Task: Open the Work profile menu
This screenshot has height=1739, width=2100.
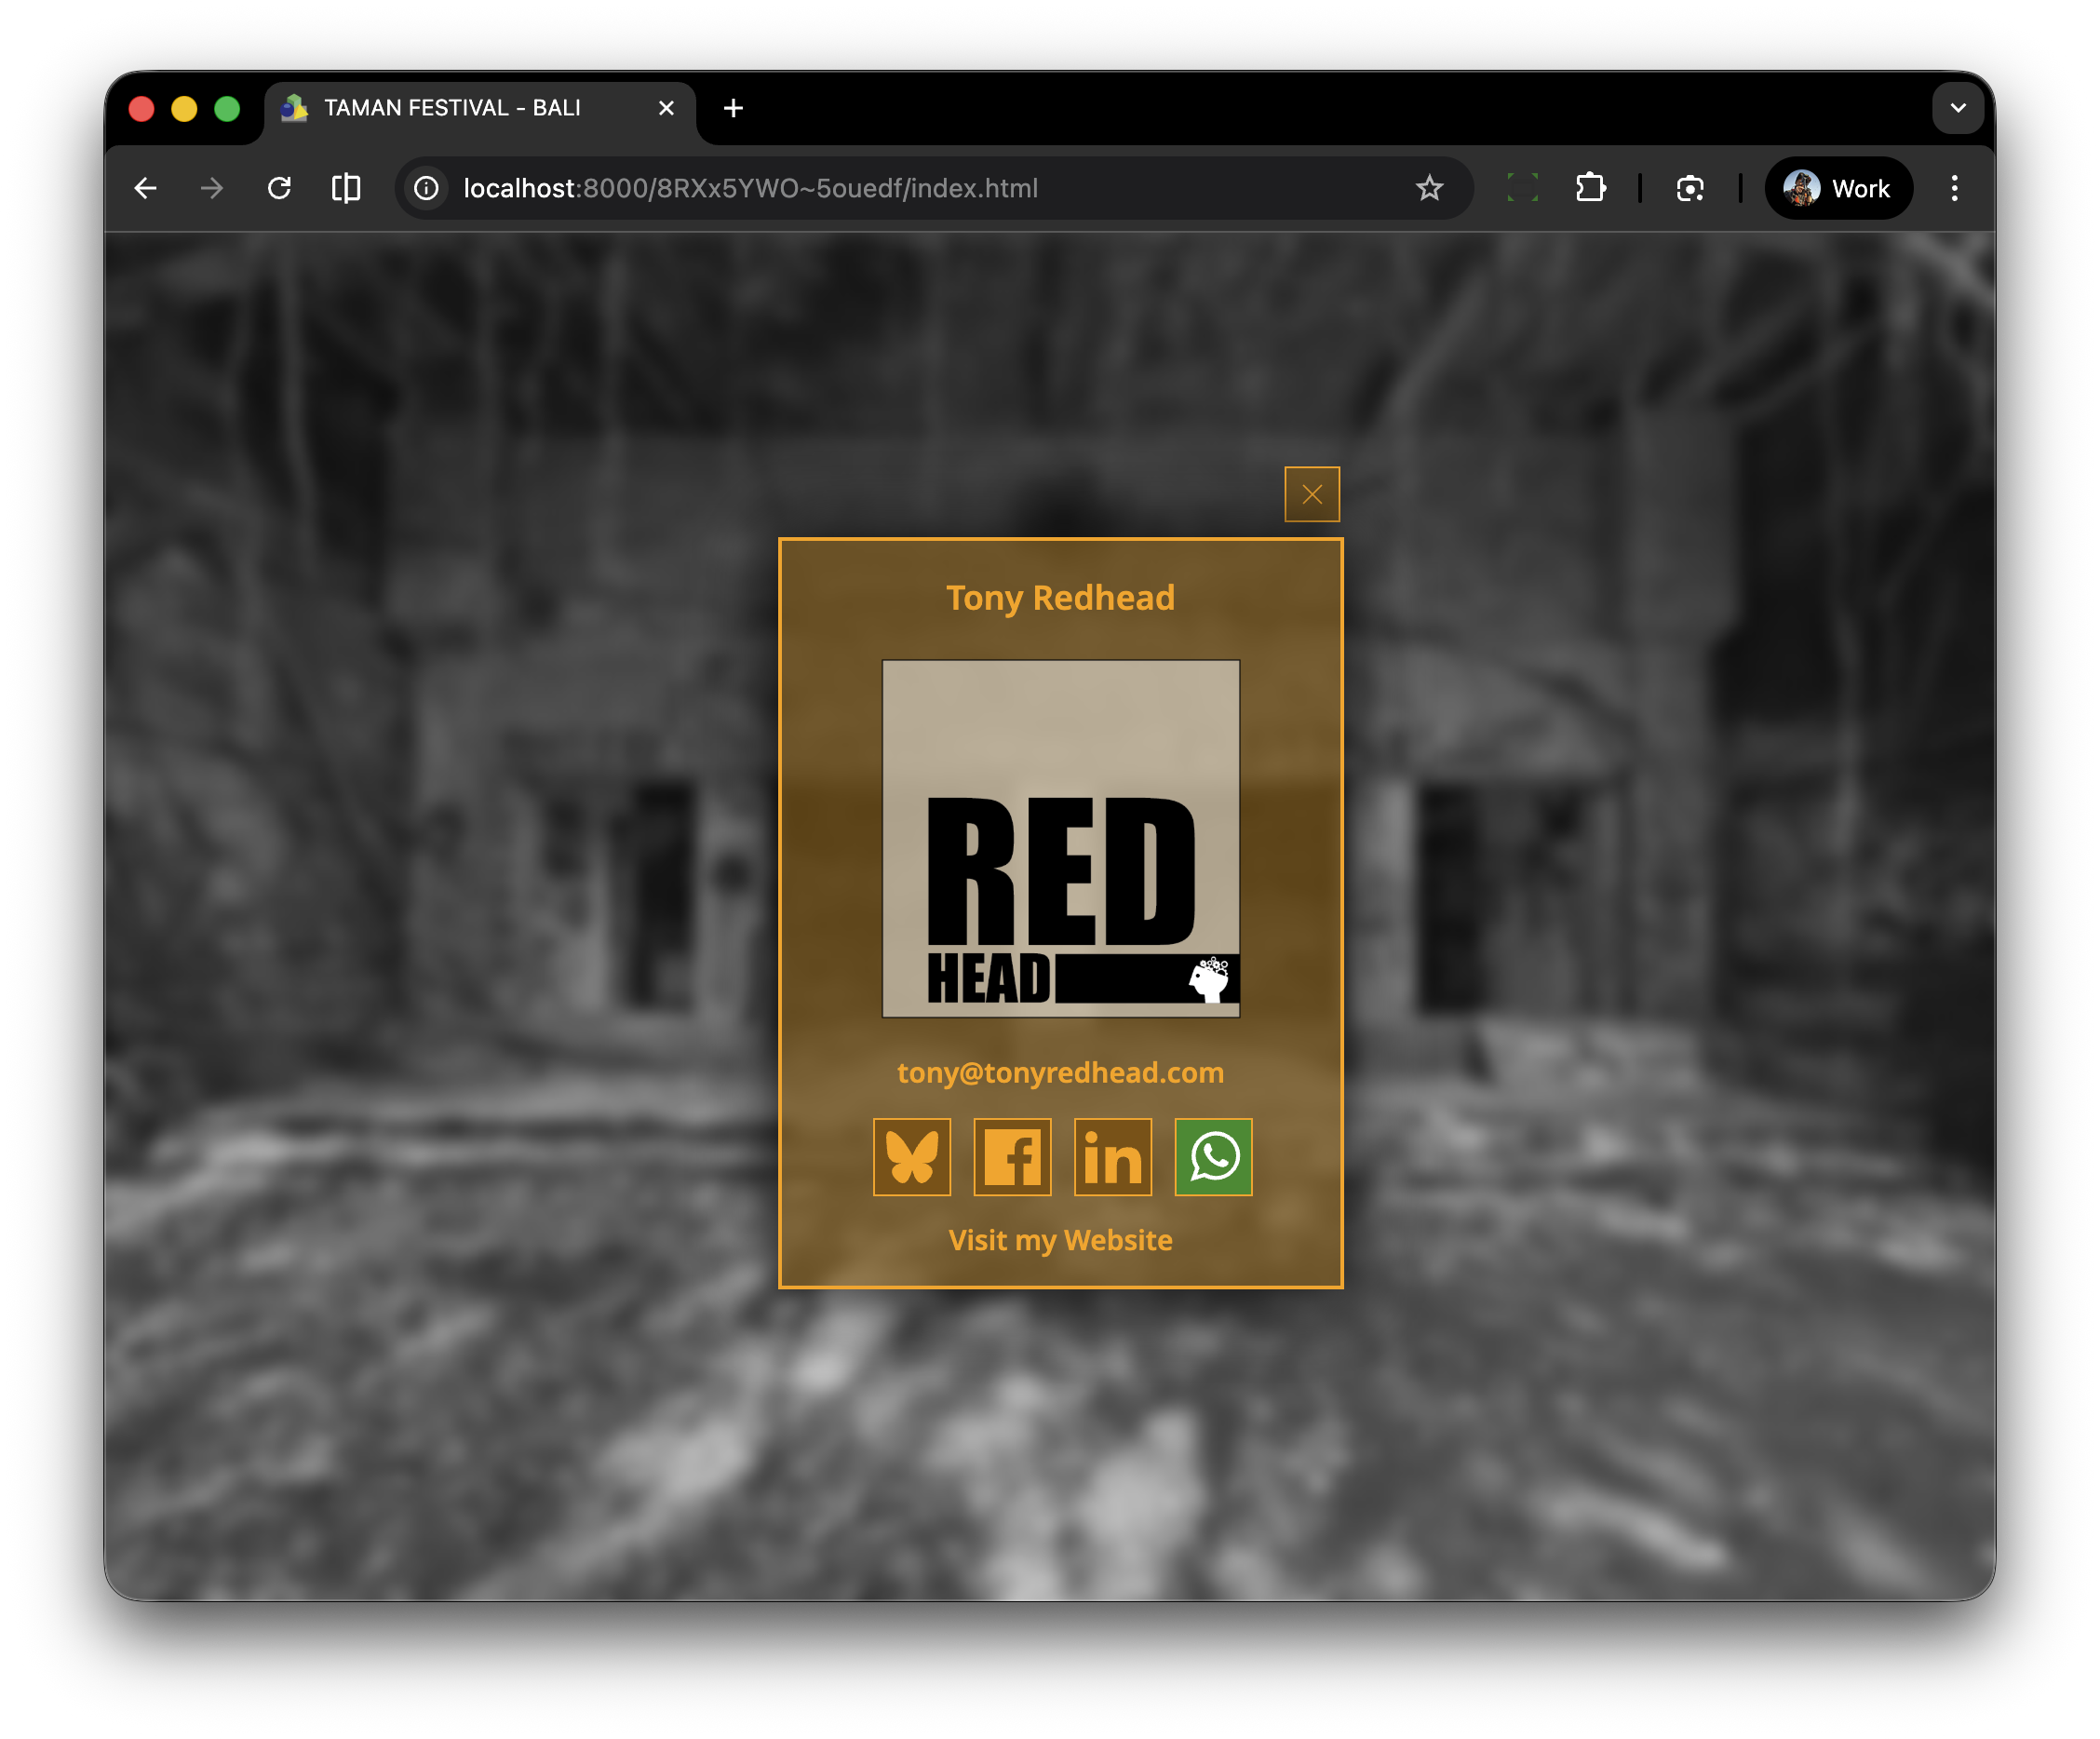Action: tap(1838, 188)
